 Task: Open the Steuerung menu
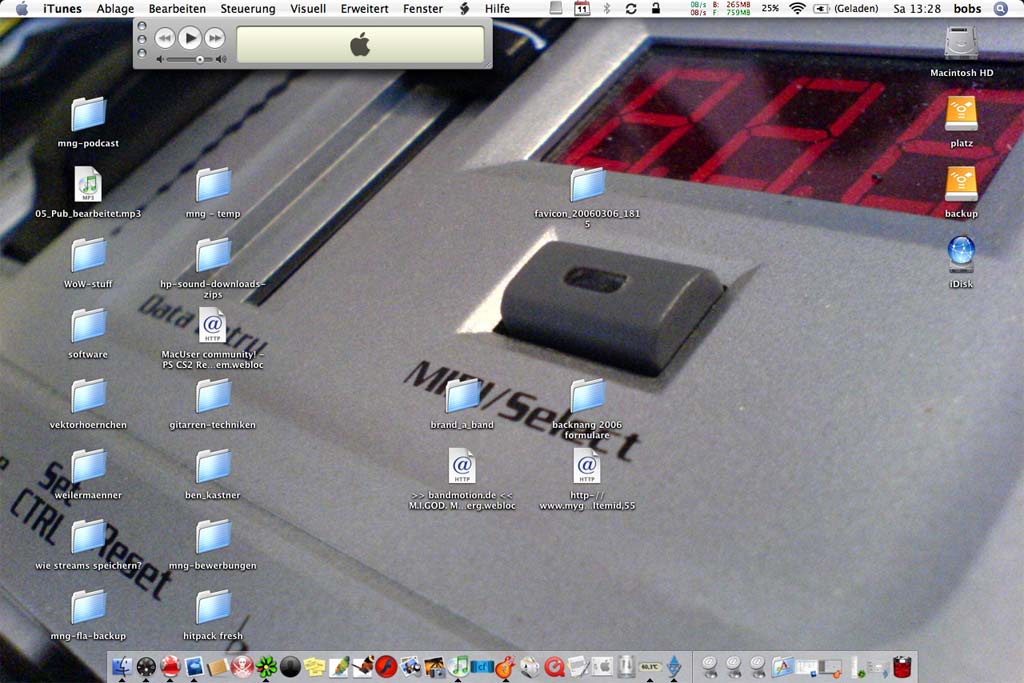pos(248,8)
